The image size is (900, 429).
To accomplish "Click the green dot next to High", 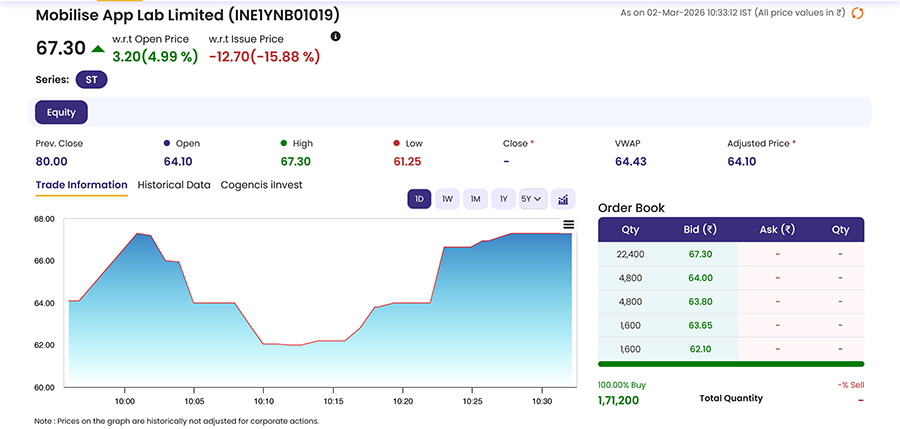I will pos(284,144).
